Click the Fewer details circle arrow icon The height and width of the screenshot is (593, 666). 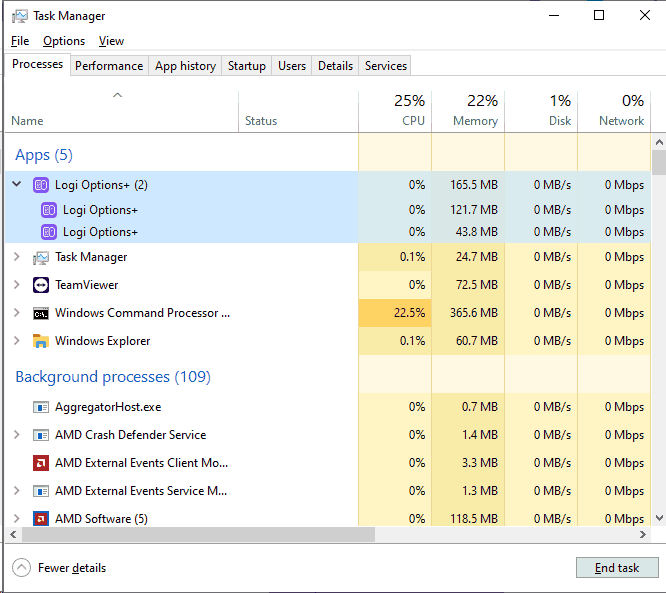(21, 568)
